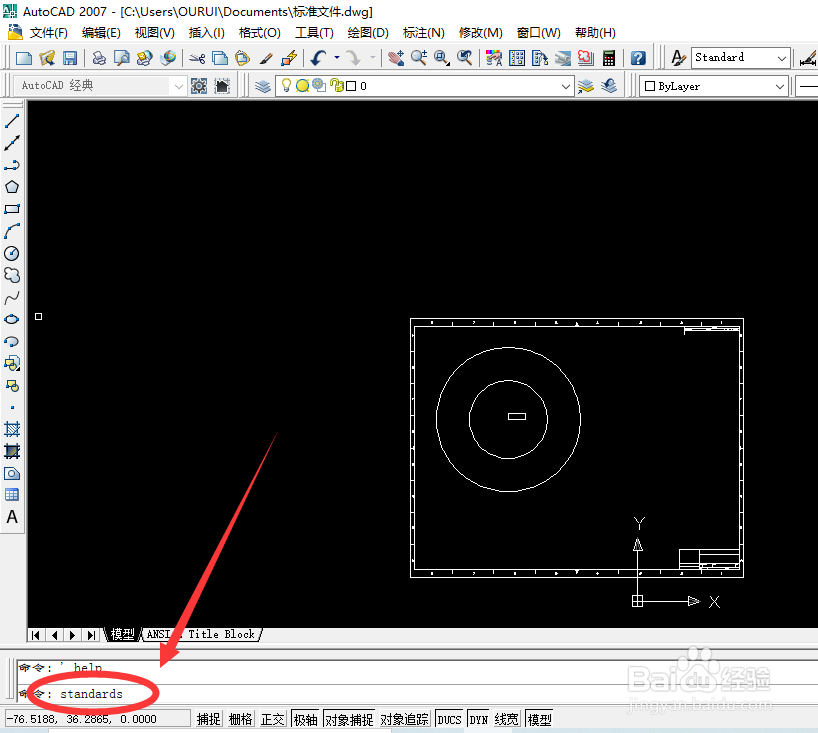Viewport: 818px width, 733px height.
Task: Toggle 对象捕捉 object snap button
Action: (x=349, y=719)
